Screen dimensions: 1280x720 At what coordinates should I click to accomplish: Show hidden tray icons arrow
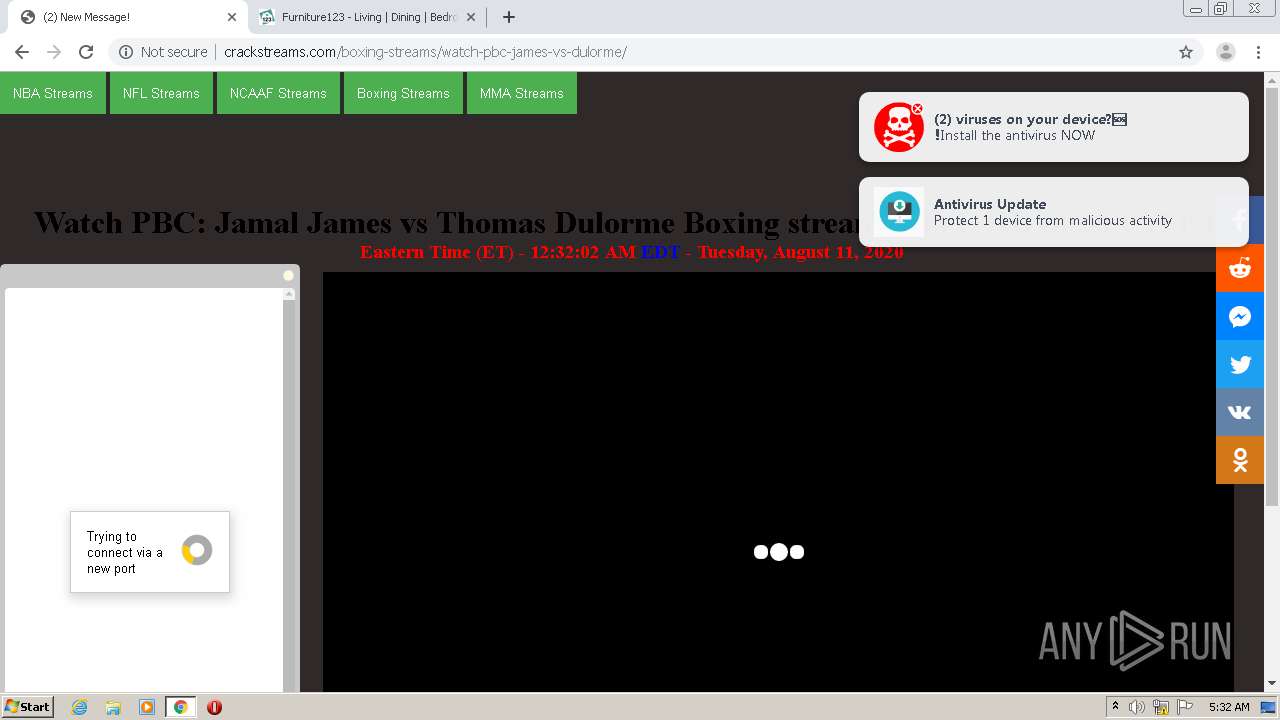point(1116,707)
